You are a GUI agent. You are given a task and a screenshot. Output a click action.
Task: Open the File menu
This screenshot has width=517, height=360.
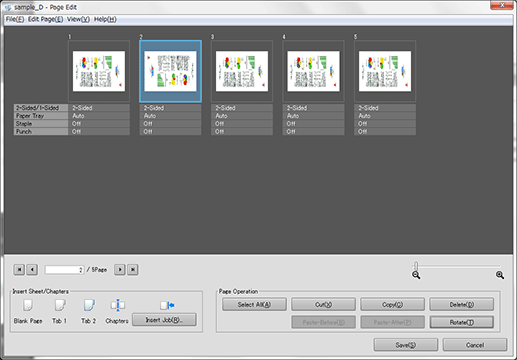15,19
